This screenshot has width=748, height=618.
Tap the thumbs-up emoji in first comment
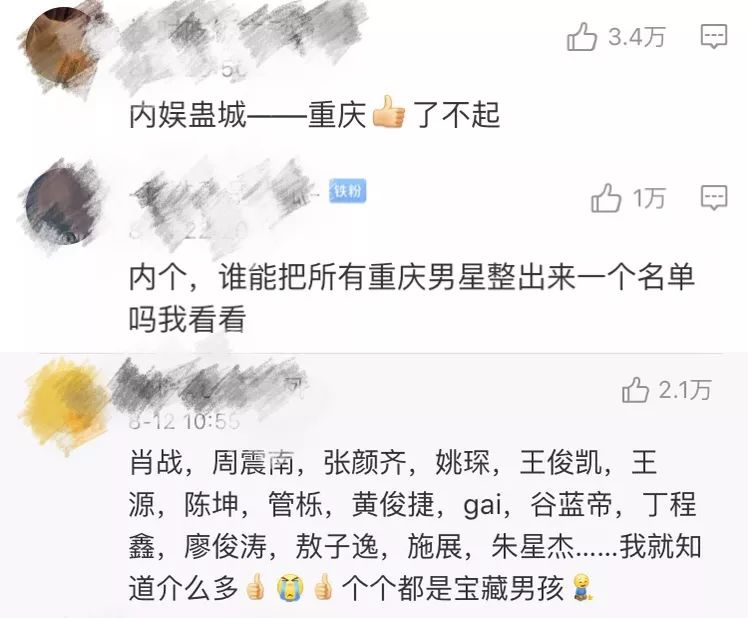pyautogui.click(x=388, y=112)
